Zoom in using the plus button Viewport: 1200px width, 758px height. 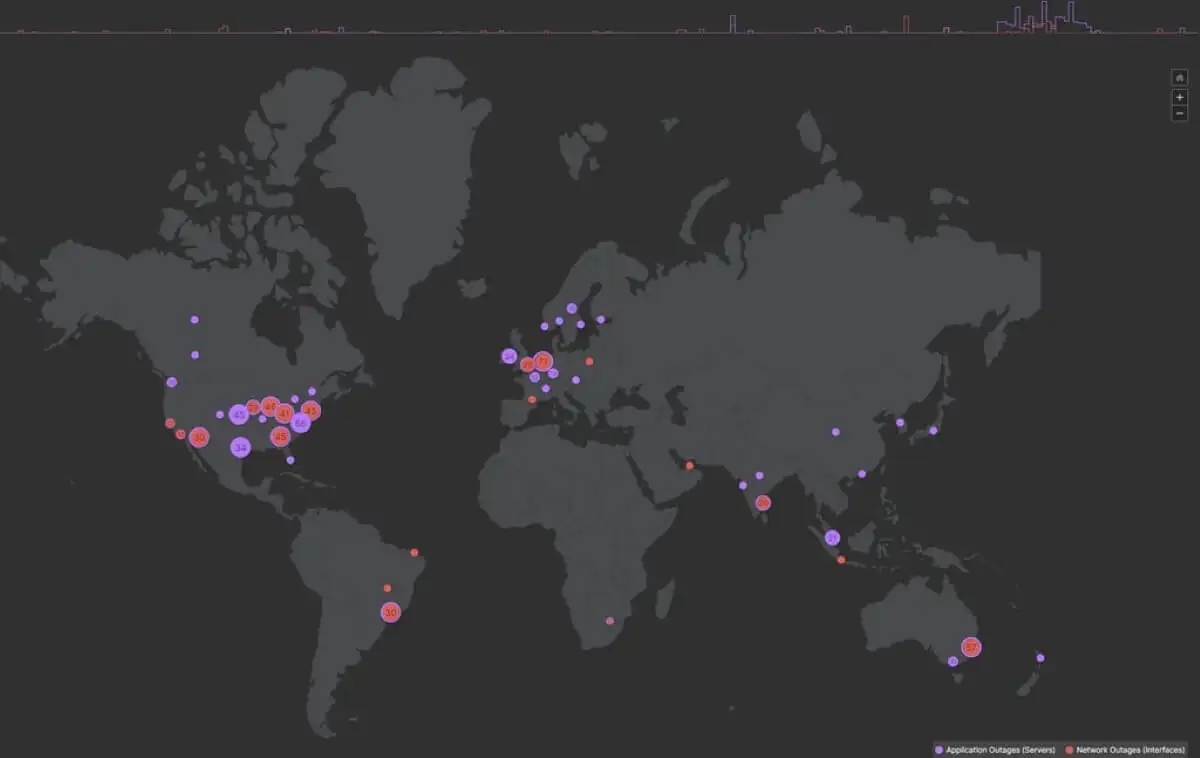coord(1180,97)
